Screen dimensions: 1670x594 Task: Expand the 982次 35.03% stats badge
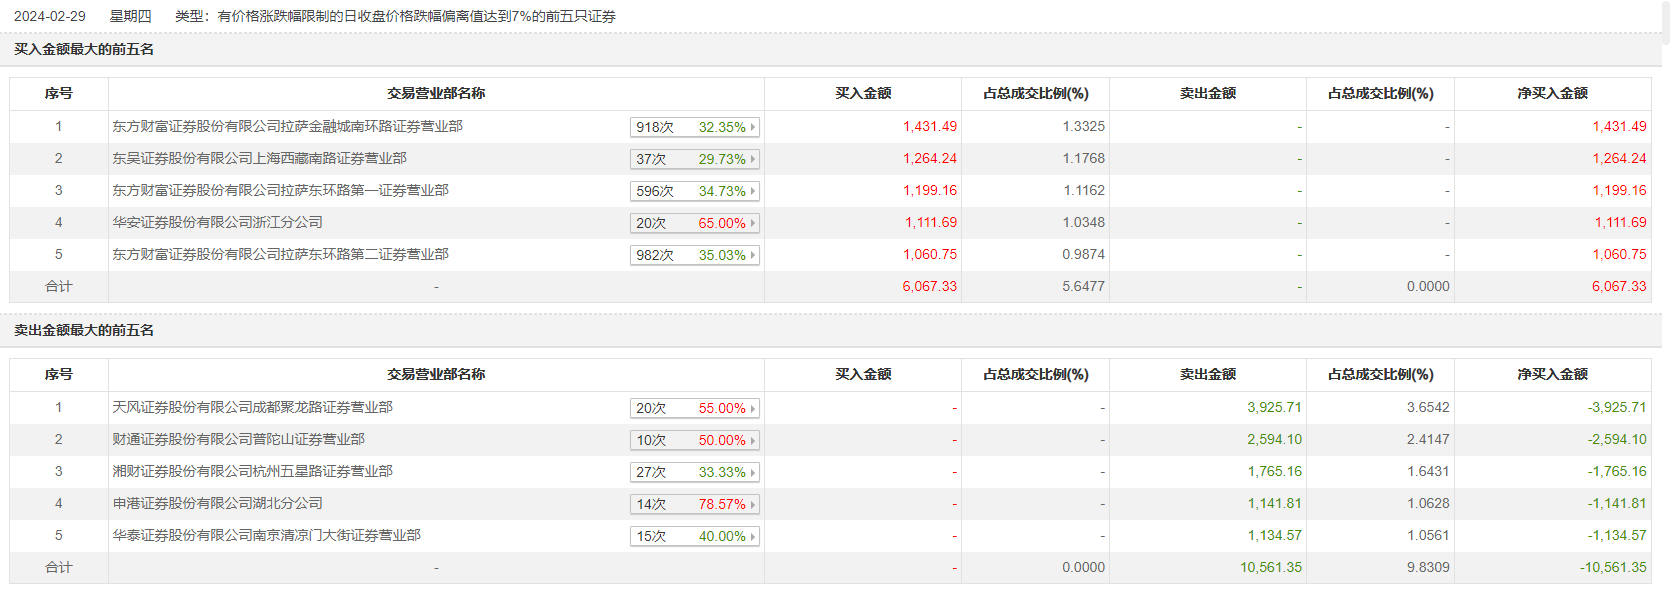click(x=753, y=255)
